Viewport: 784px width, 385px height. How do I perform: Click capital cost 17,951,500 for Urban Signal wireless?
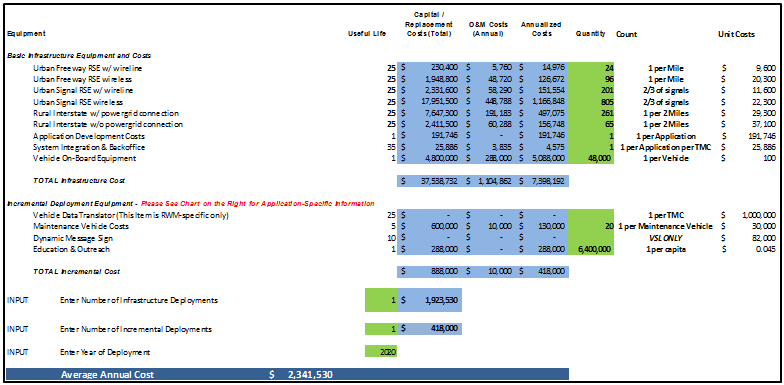point(430,102)
